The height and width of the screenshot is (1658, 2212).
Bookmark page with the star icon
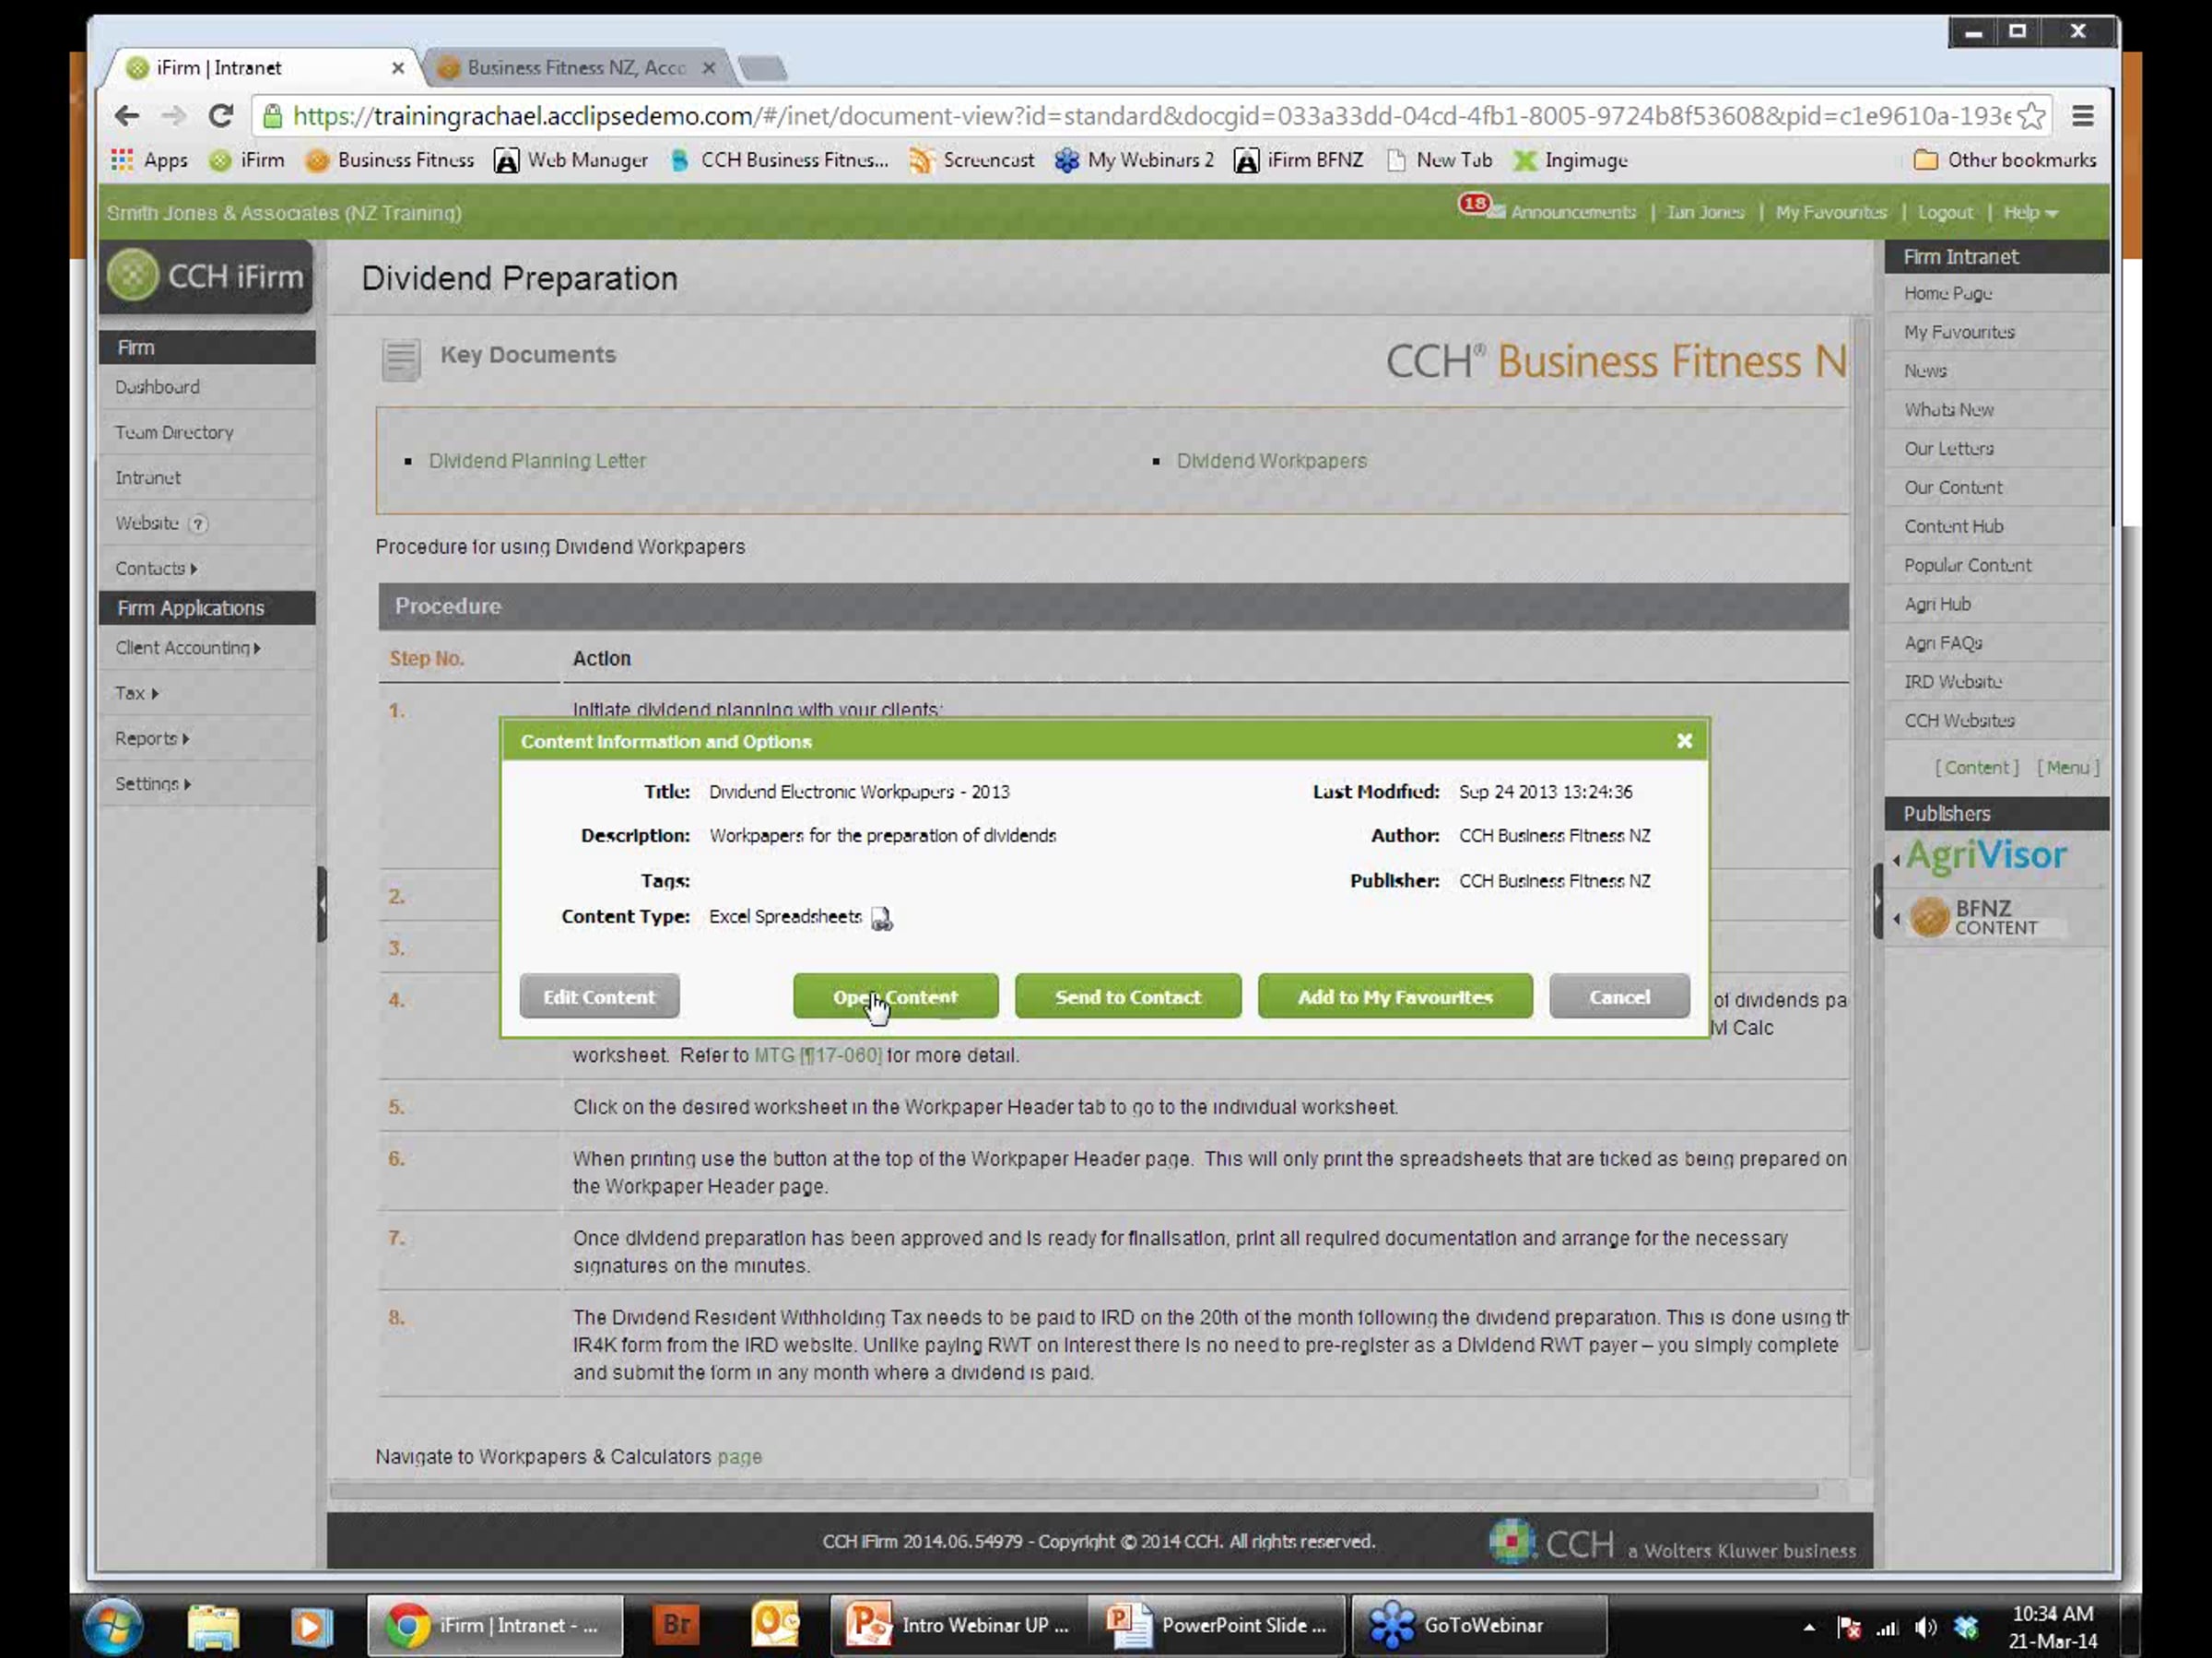(2030, 116)
